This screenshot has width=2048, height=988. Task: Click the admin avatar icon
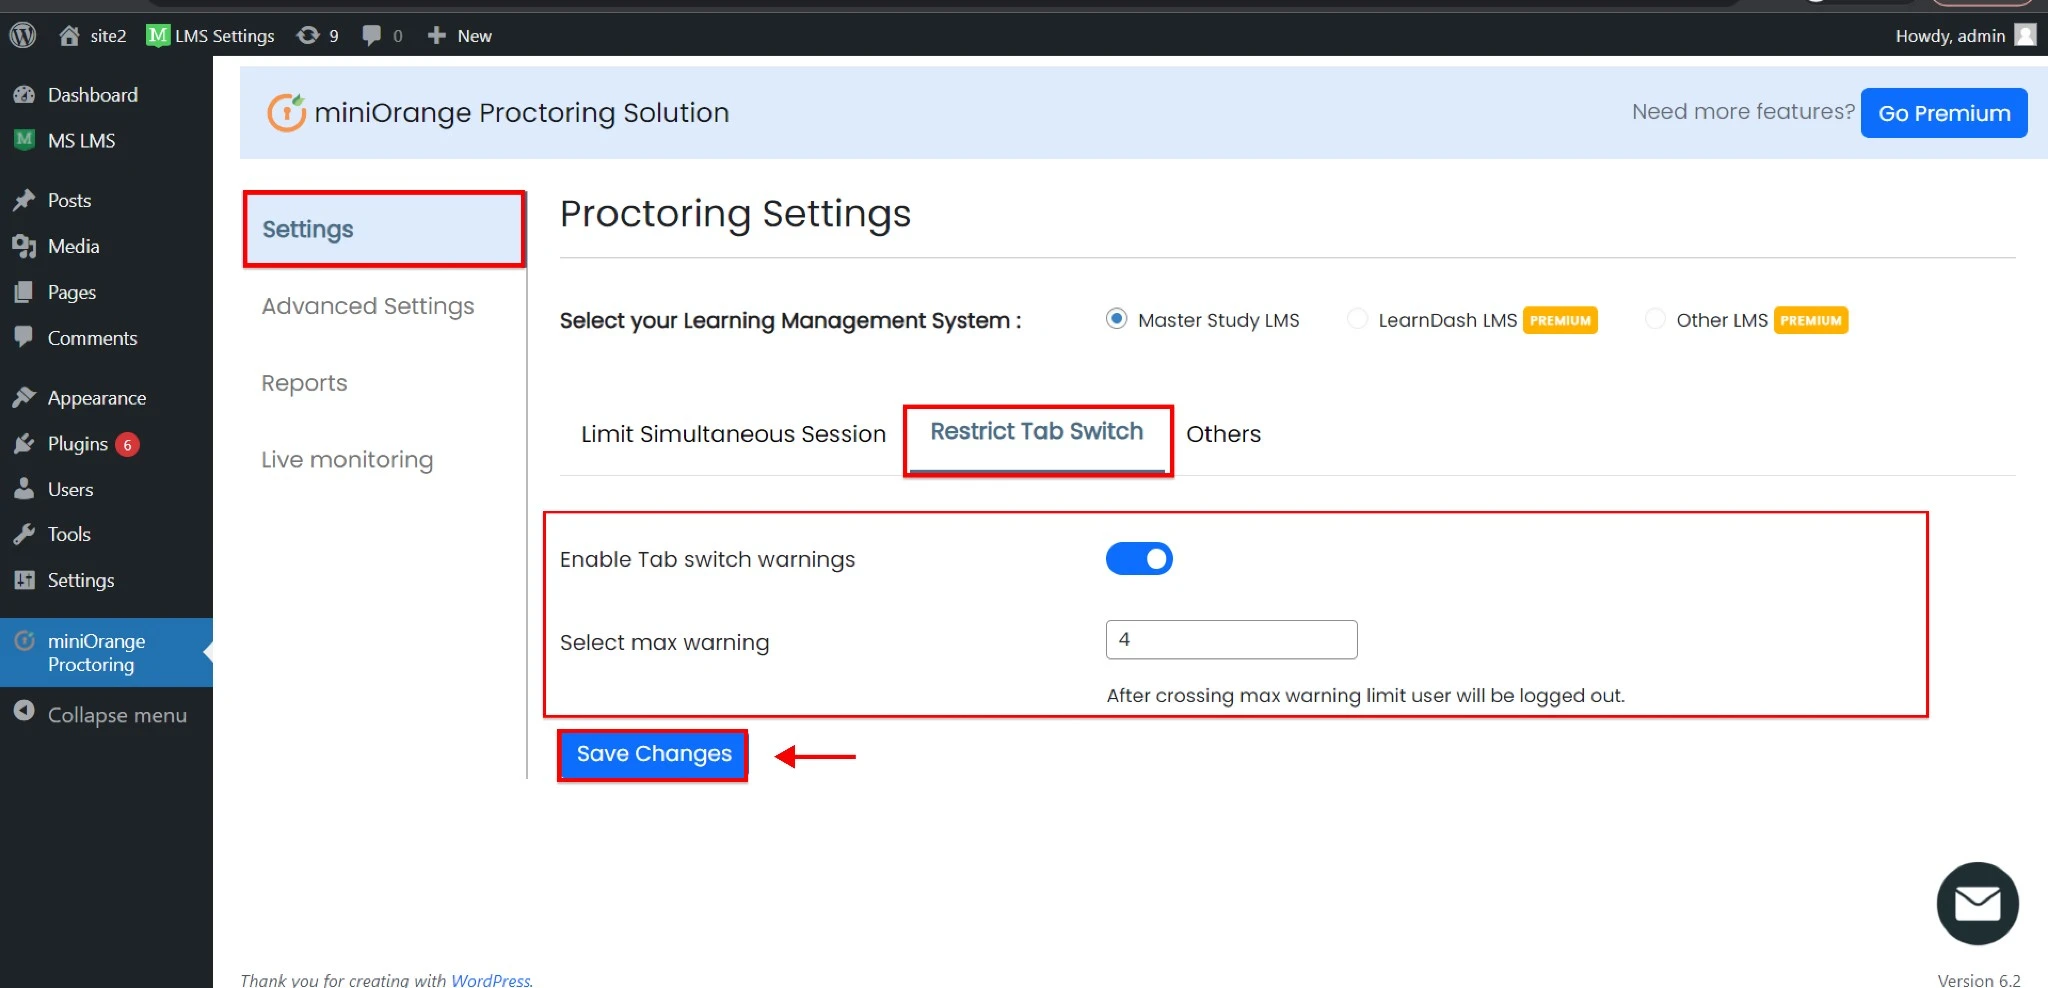click(2025, 35)
